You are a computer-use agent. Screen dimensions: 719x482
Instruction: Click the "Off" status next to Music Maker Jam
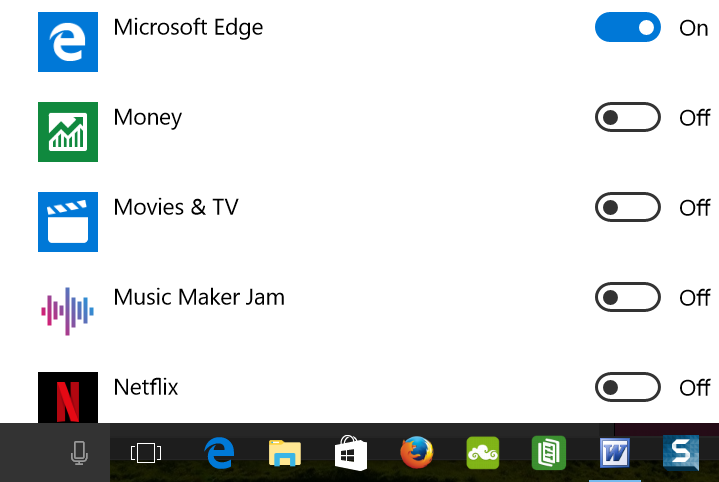coord(695,298)
